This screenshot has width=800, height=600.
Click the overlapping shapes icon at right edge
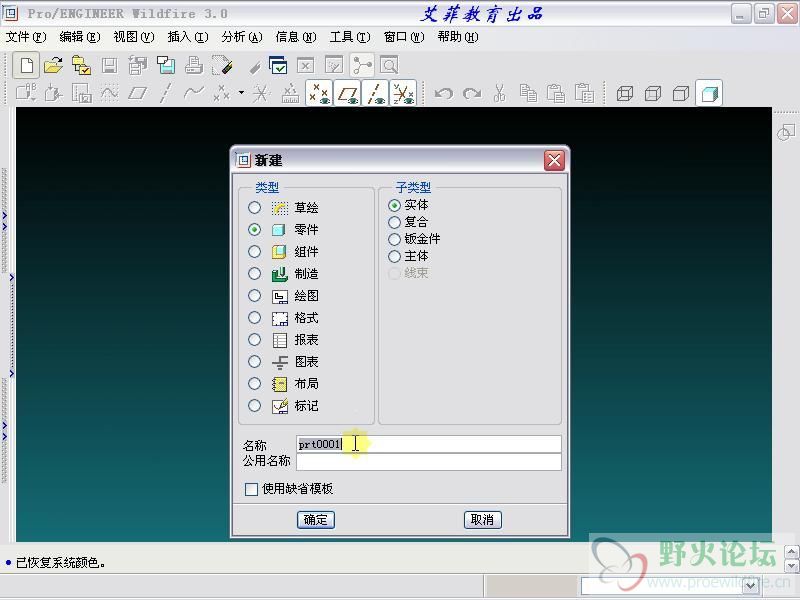[x=786, y=133]
